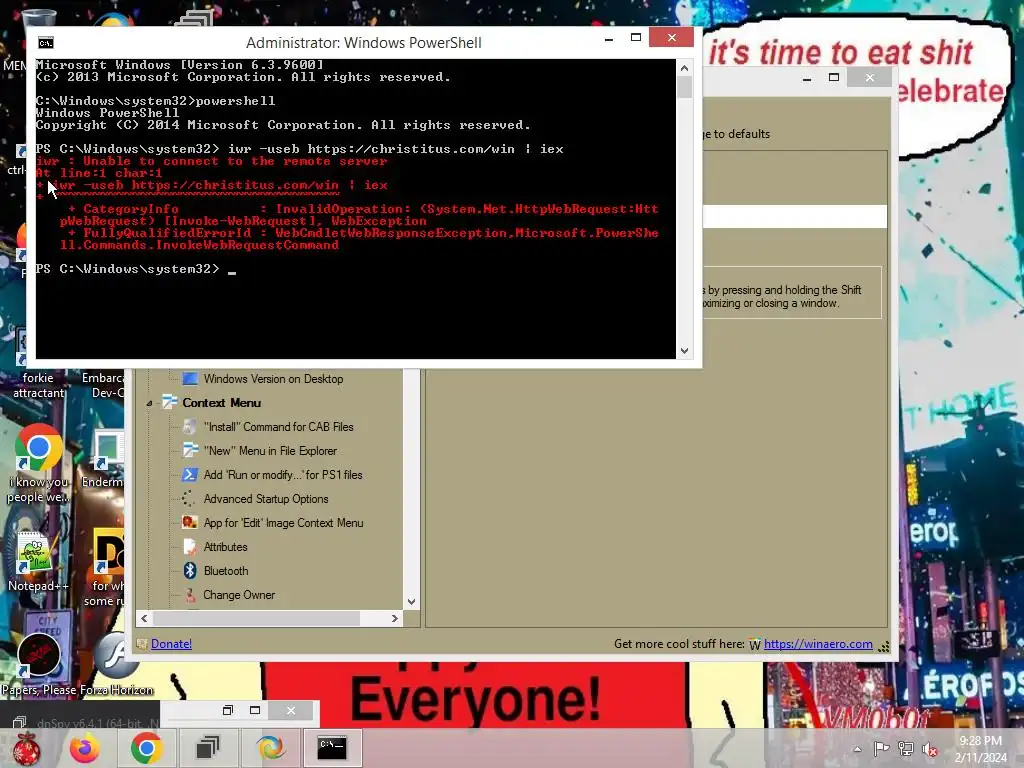Select Add 'Run or modify' for PS1 files

coord(283,475)
